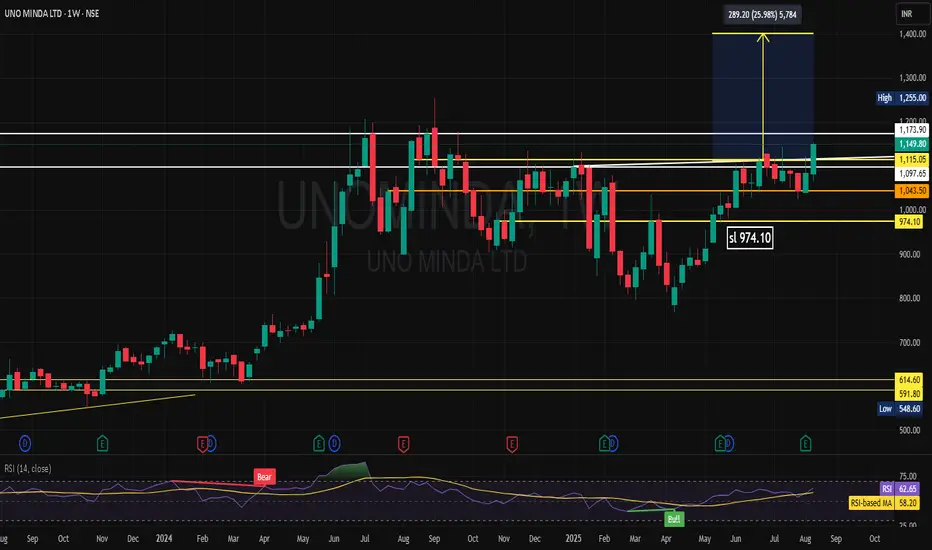Select the green Bull divergence label

point(674,519)
